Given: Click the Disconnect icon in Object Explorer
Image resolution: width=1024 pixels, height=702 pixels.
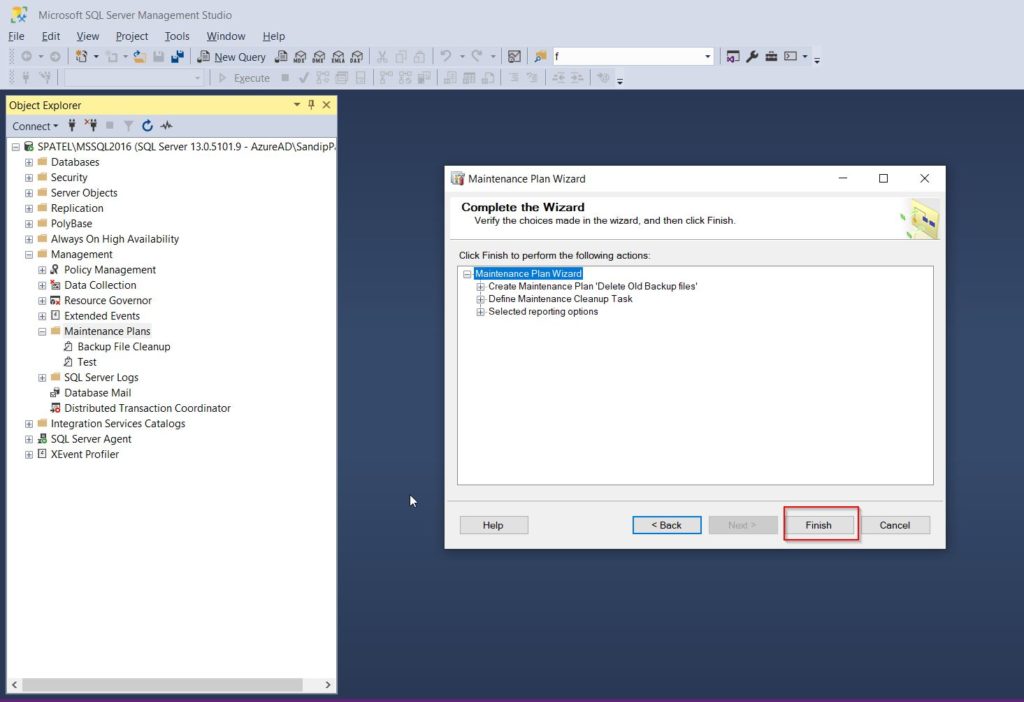Looking at the screenshot, I should click(x=91, y=125).
